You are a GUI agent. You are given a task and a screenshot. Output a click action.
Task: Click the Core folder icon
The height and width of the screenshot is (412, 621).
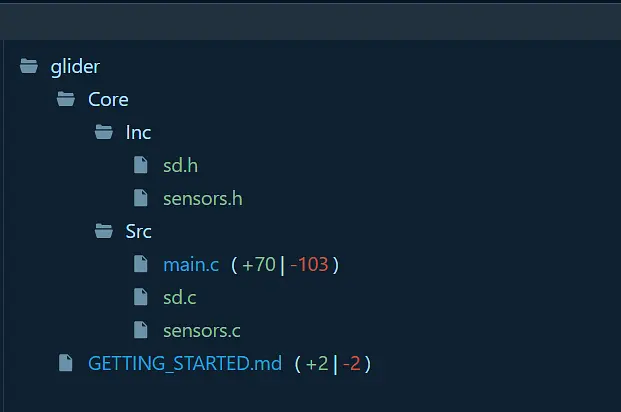(66, 99)
